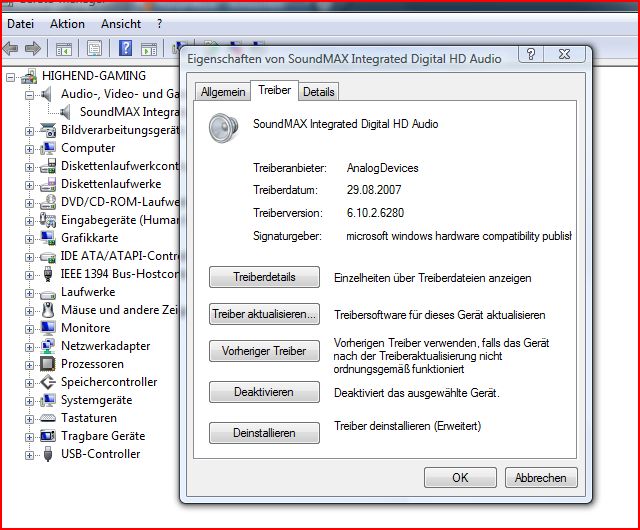Select the Treiber tab
Viewport: 640px width, 530px height.
pyautogui.click(x=274, y=90)
